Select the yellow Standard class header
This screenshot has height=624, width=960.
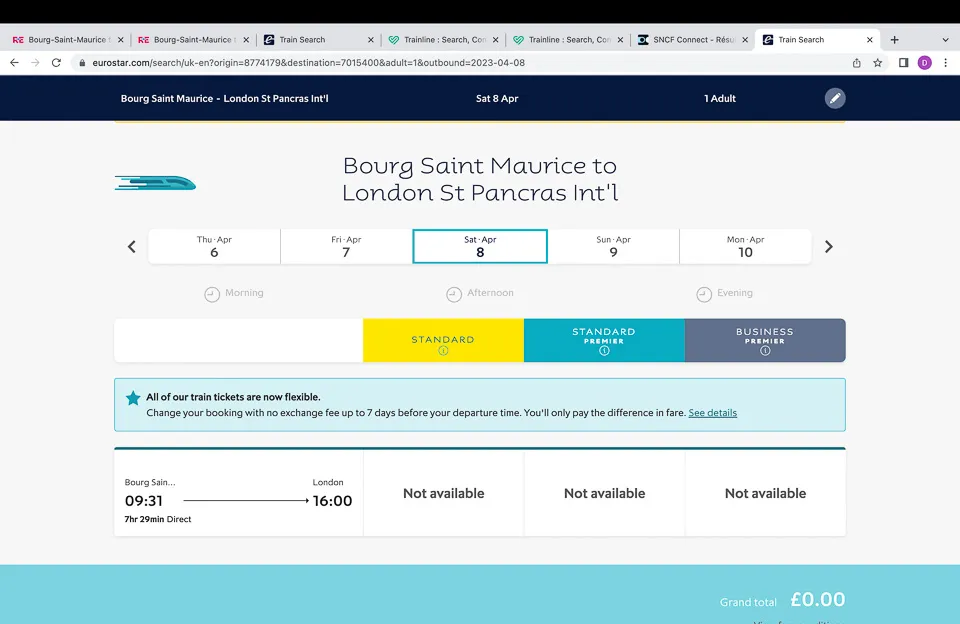click(443, 340)
